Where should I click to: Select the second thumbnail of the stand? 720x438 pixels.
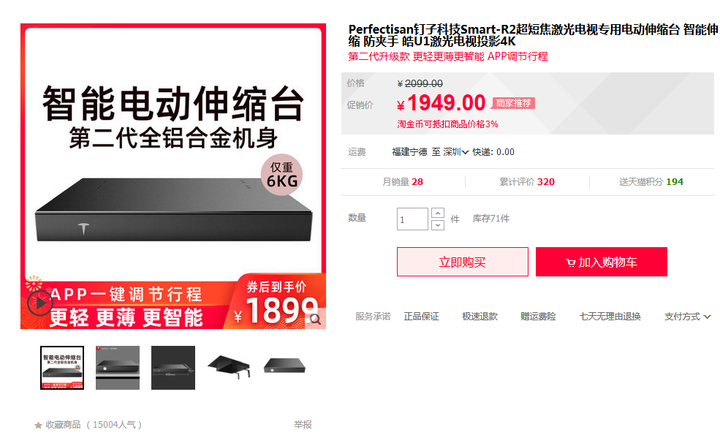click(x=118, y=368)
